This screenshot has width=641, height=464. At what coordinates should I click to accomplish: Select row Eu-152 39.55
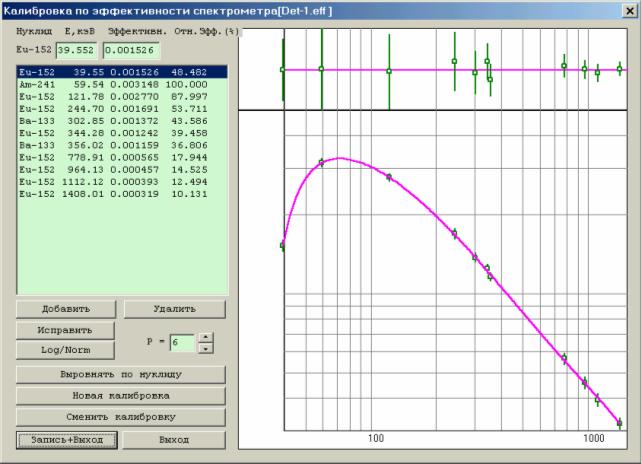coord(122,72)
